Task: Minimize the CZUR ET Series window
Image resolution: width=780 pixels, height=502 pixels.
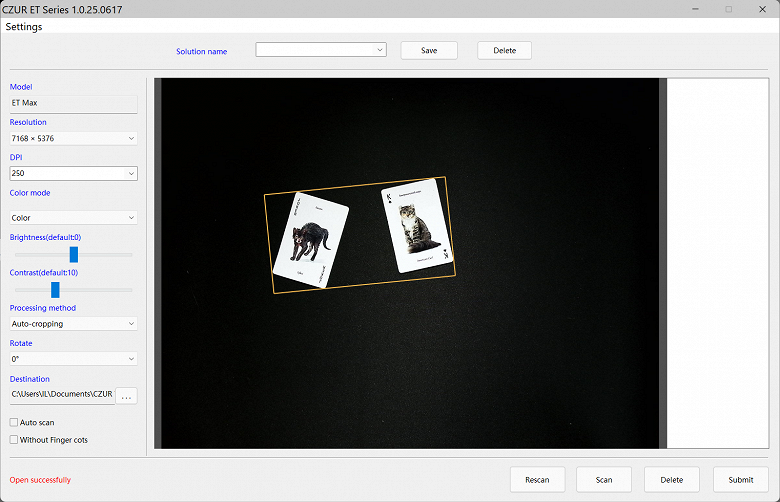Action: (695, 9)
